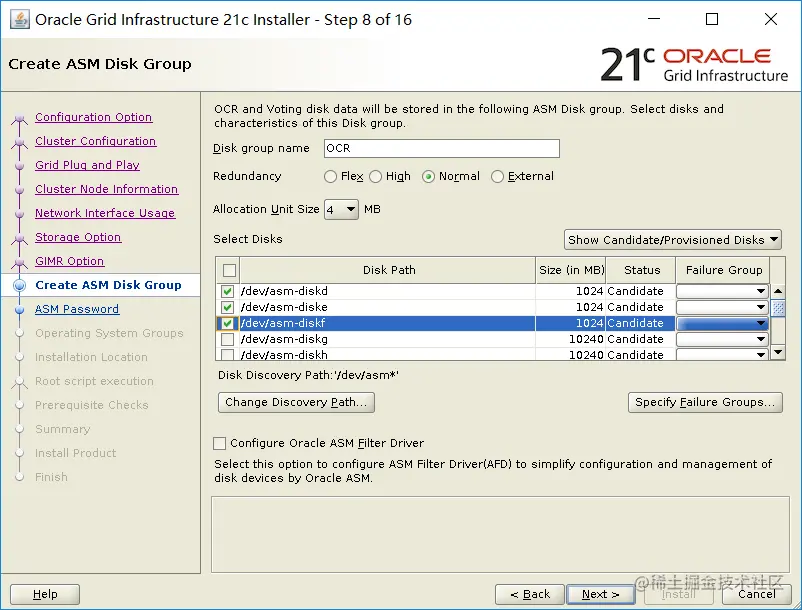Click the Help button
This screenshot has height=610, width=802.
[x=45, y=594]
